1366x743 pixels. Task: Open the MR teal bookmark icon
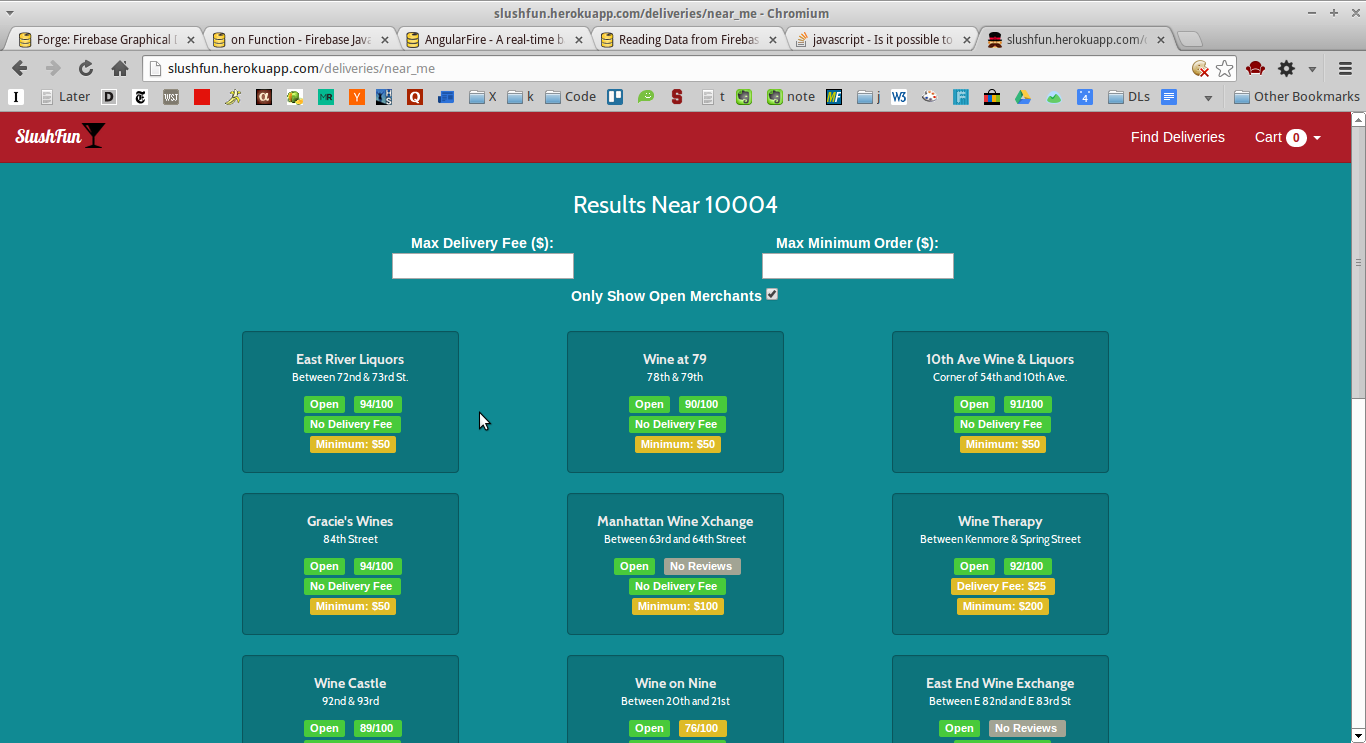coord(326,97)
